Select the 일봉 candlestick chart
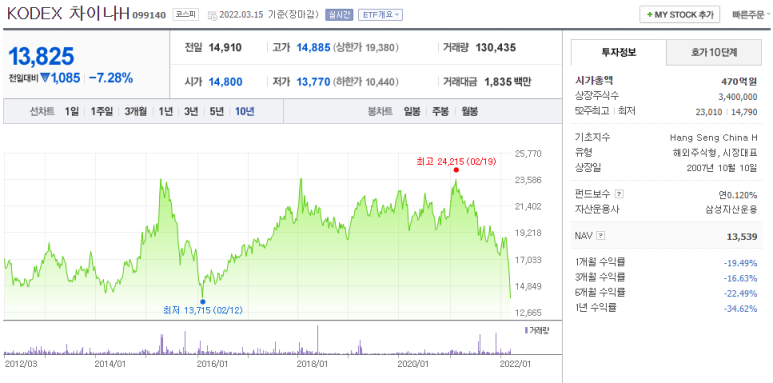This screenshot has width=773, height=383. point(412,111)
